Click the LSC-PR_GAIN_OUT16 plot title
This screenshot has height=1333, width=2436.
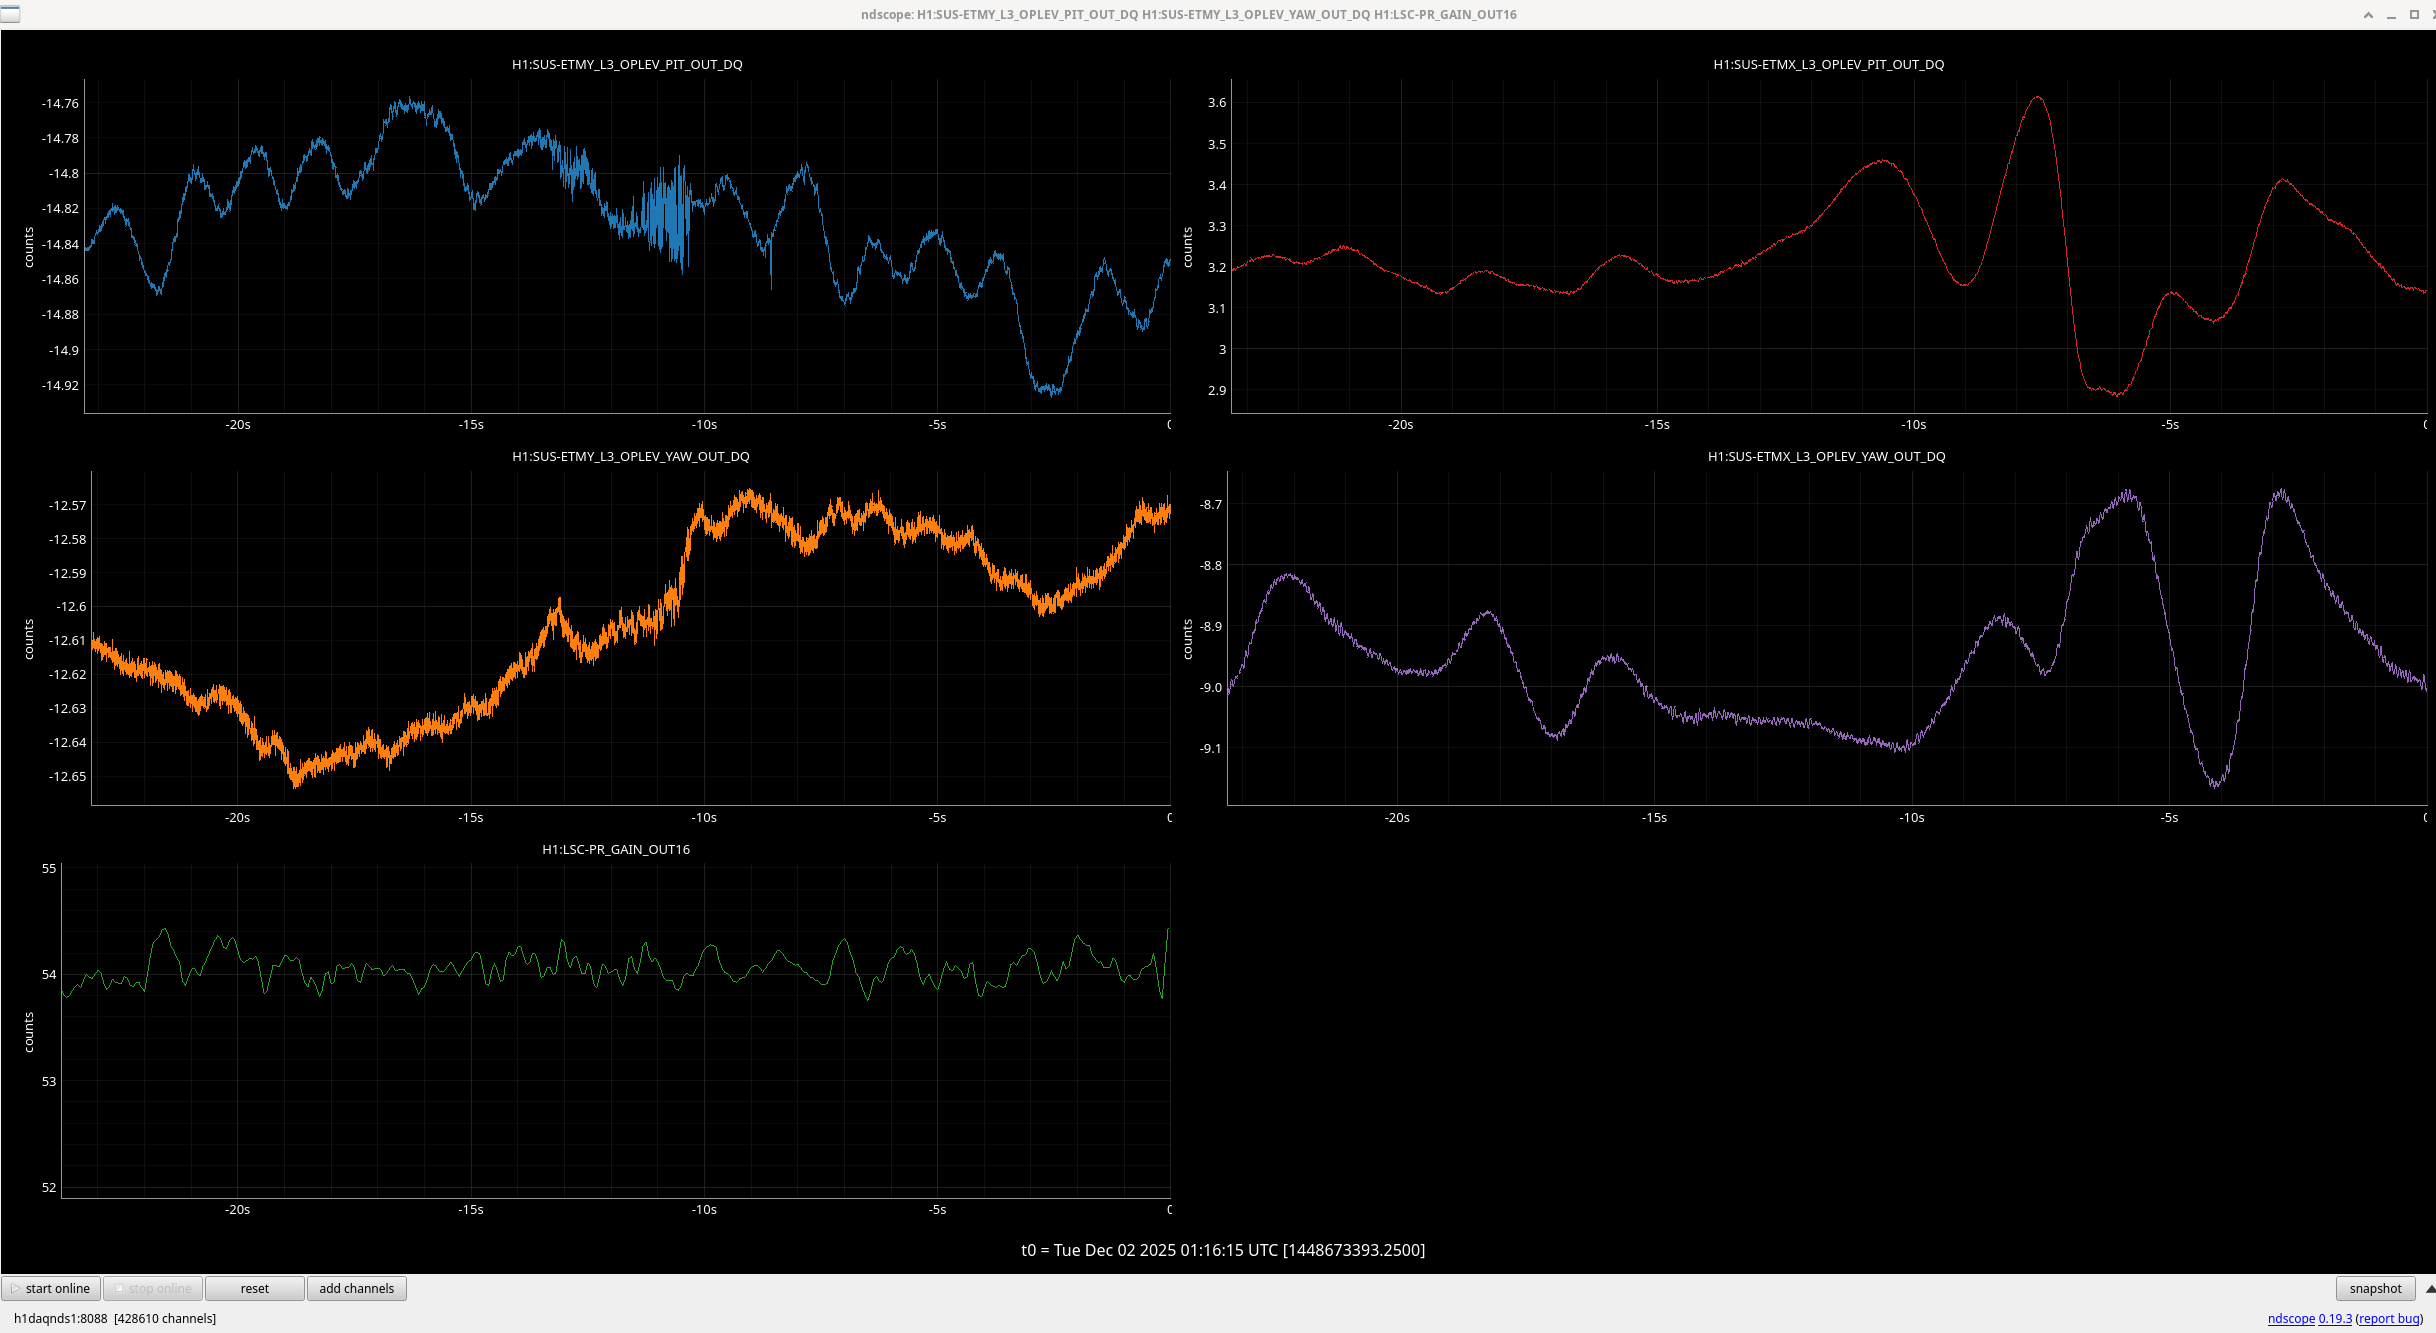coord(616,849)
